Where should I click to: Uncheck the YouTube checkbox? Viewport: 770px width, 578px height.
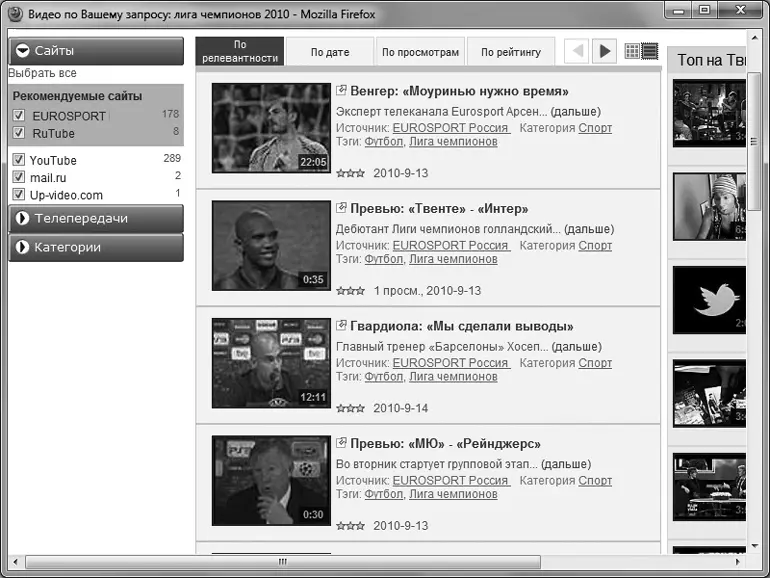pyautogui.click(x=19, y=160)
